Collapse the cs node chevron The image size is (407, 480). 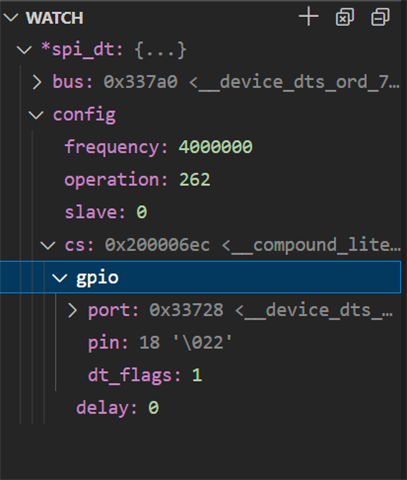click(48, 246)
